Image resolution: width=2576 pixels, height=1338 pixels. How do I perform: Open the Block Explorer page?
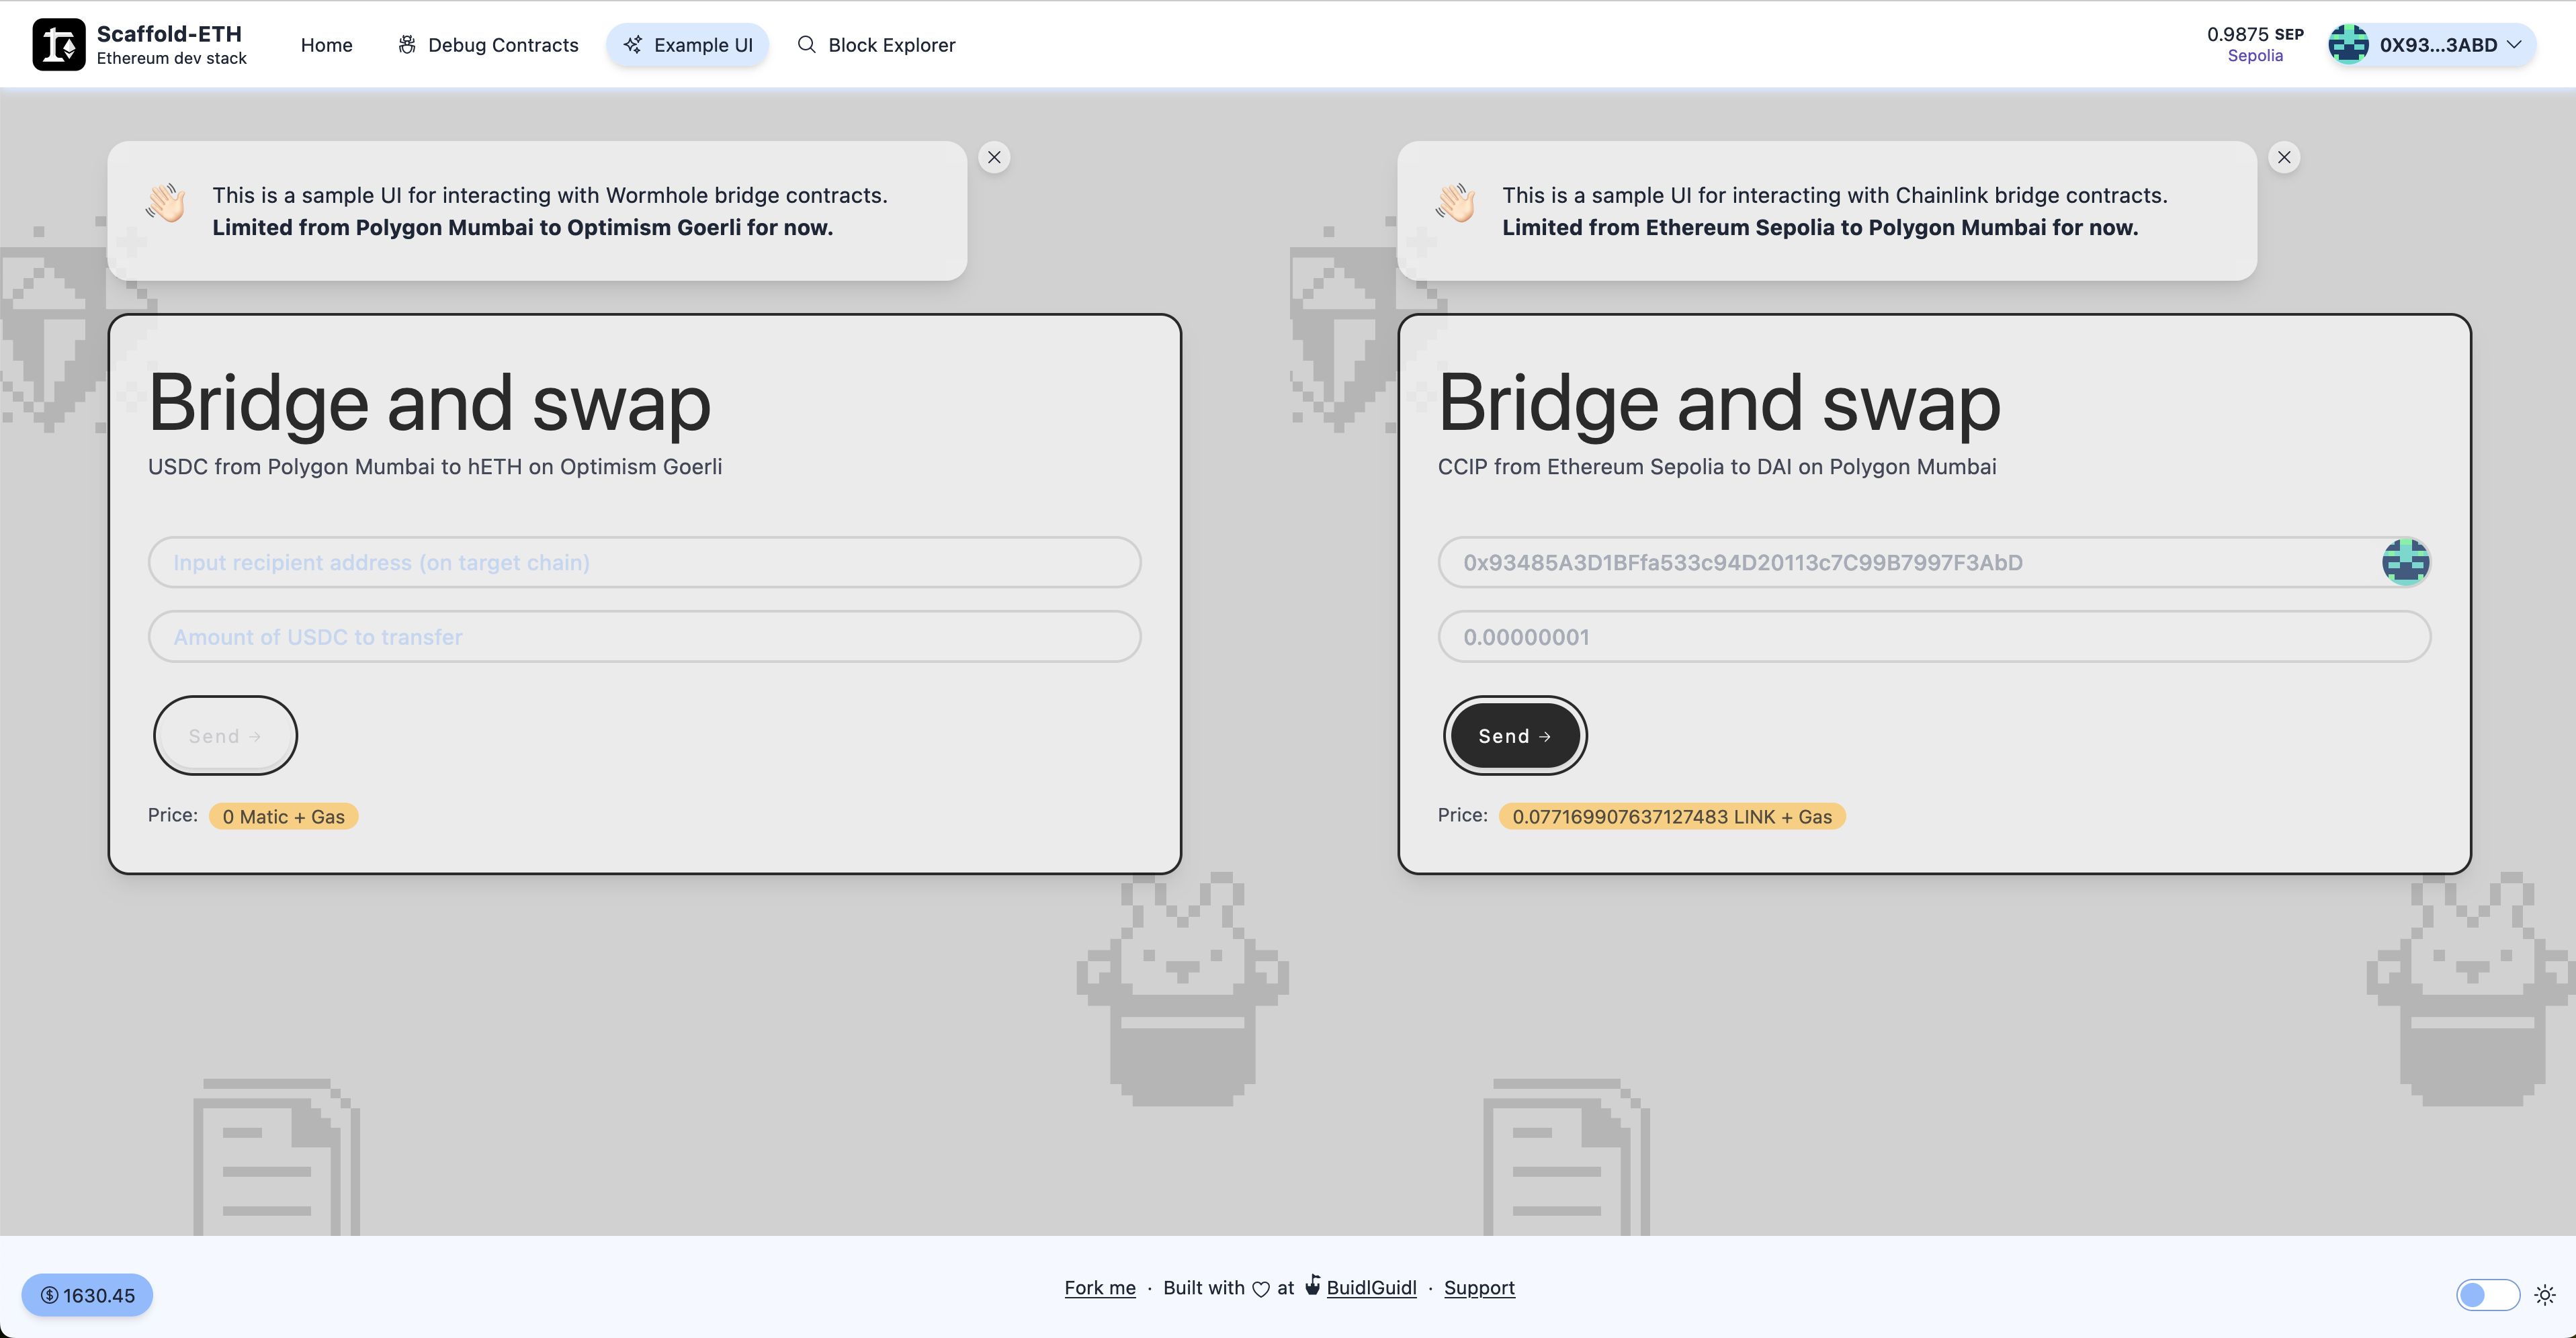tap(876, 45)
